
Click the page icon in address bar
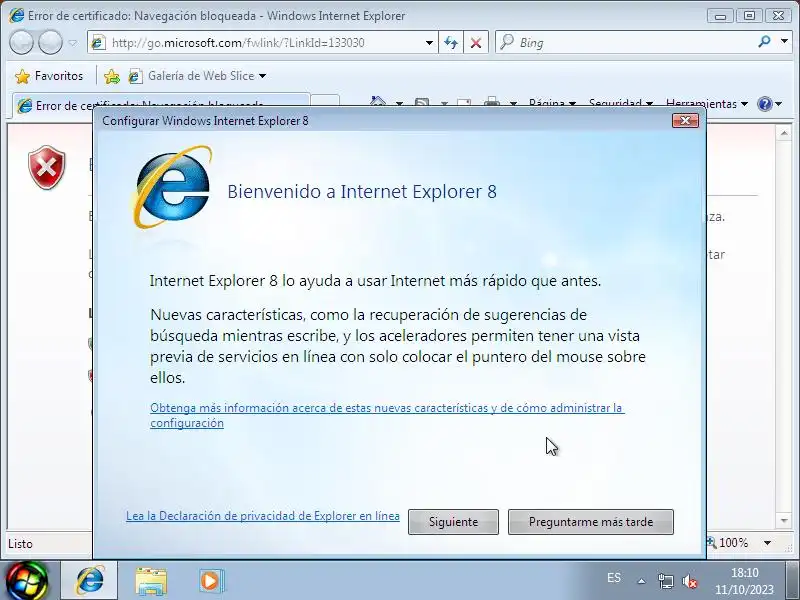tap(98, 43)
